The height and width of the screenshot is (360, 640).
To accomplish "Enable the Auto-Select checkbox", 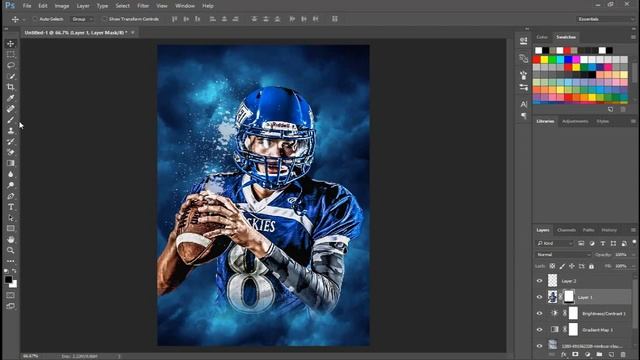I will click(x=35, y=19).
